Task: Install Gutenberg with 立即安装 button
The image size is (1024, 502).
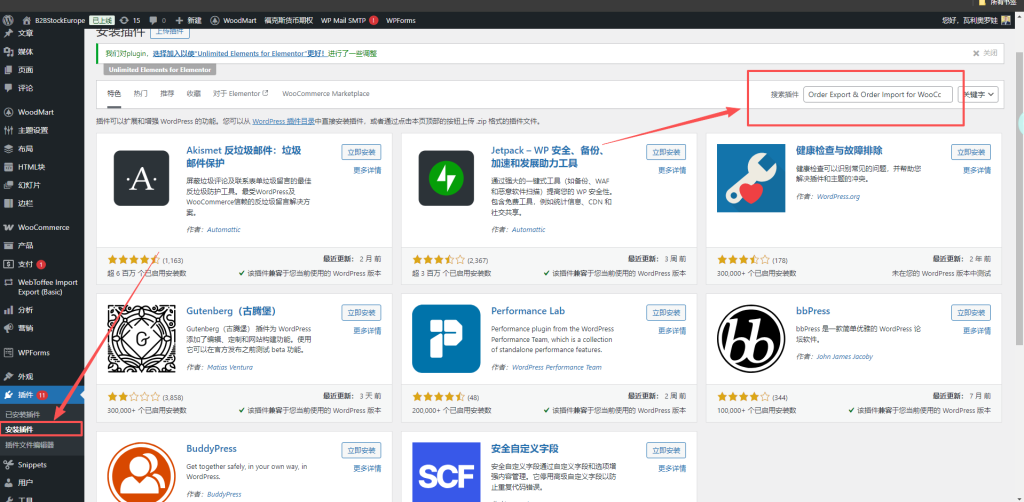Action: pyautogui.click(x=361, y=312)
